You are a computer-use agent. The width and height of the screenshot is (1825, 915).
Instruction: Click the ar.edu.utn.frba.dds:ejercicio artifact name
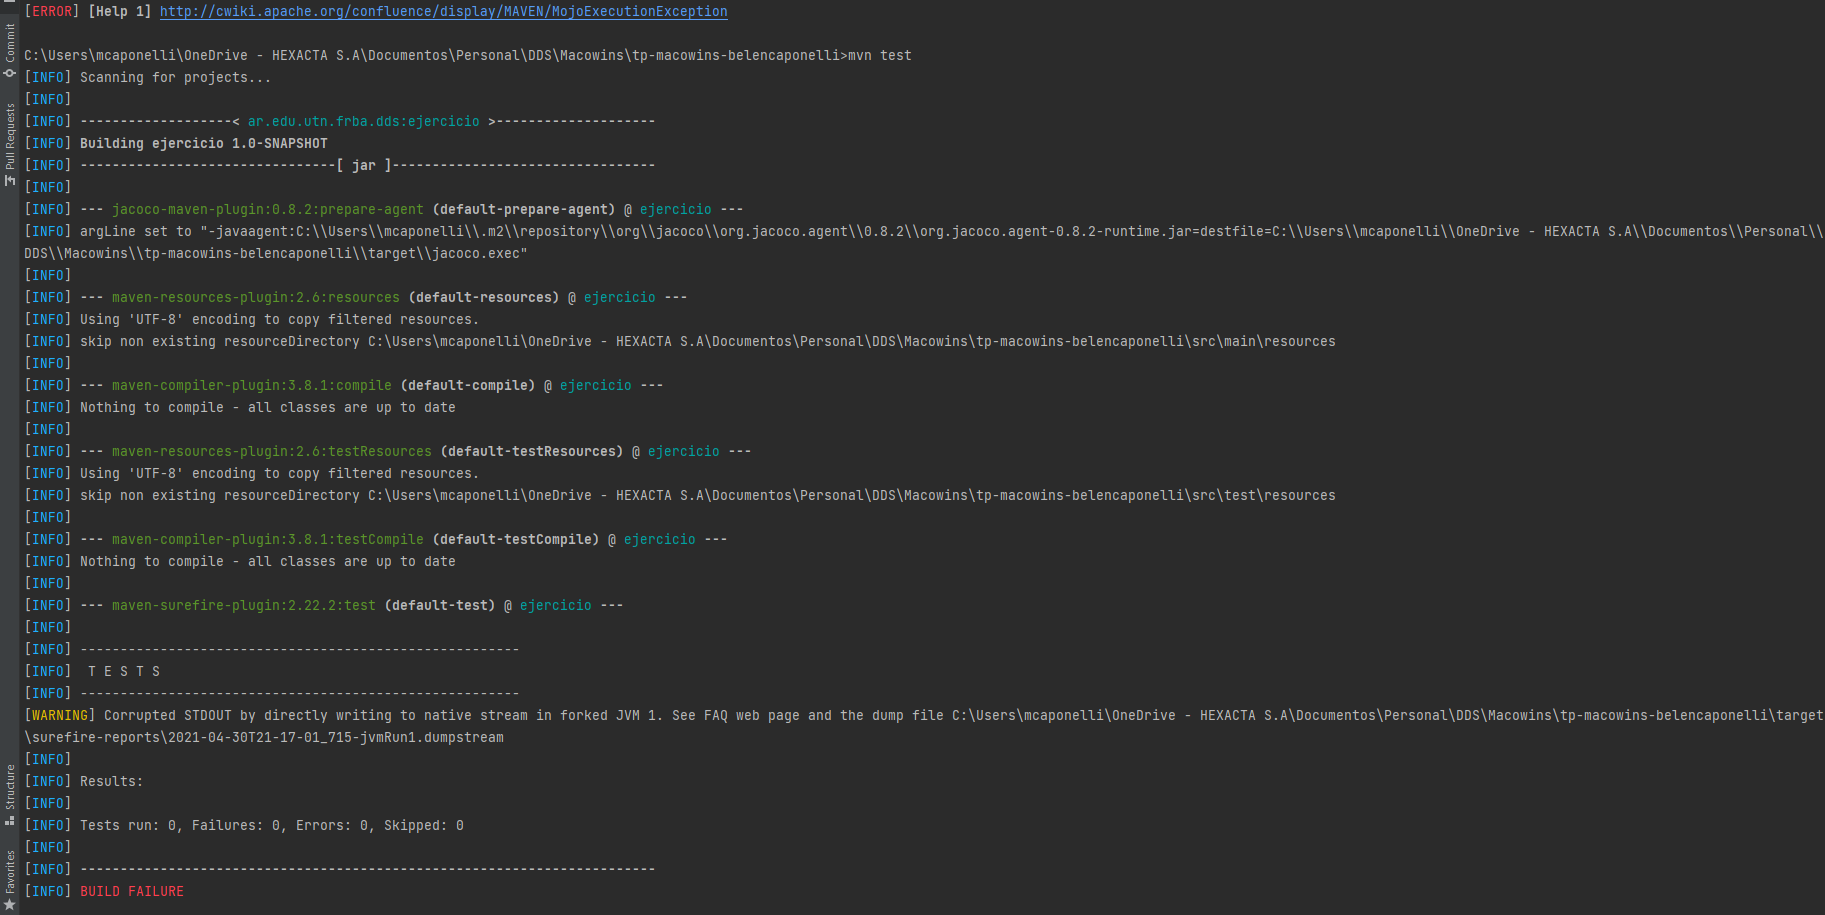(x=363, y=122)
